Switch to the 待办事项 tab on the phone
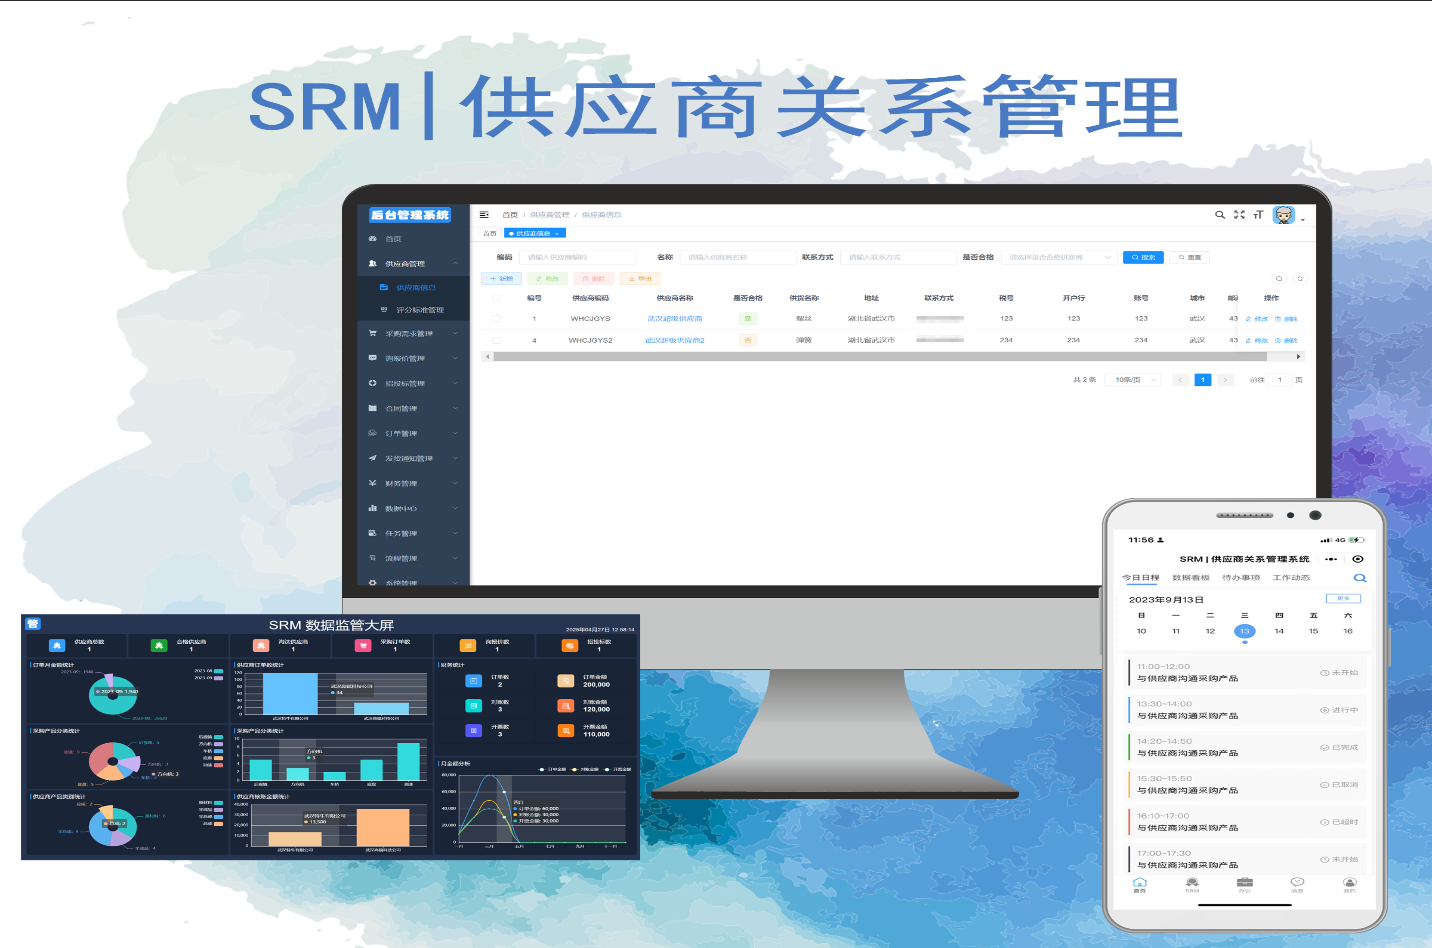Screen dimensions: 1432x948 pyautogui.click(x=1241, y=578)
